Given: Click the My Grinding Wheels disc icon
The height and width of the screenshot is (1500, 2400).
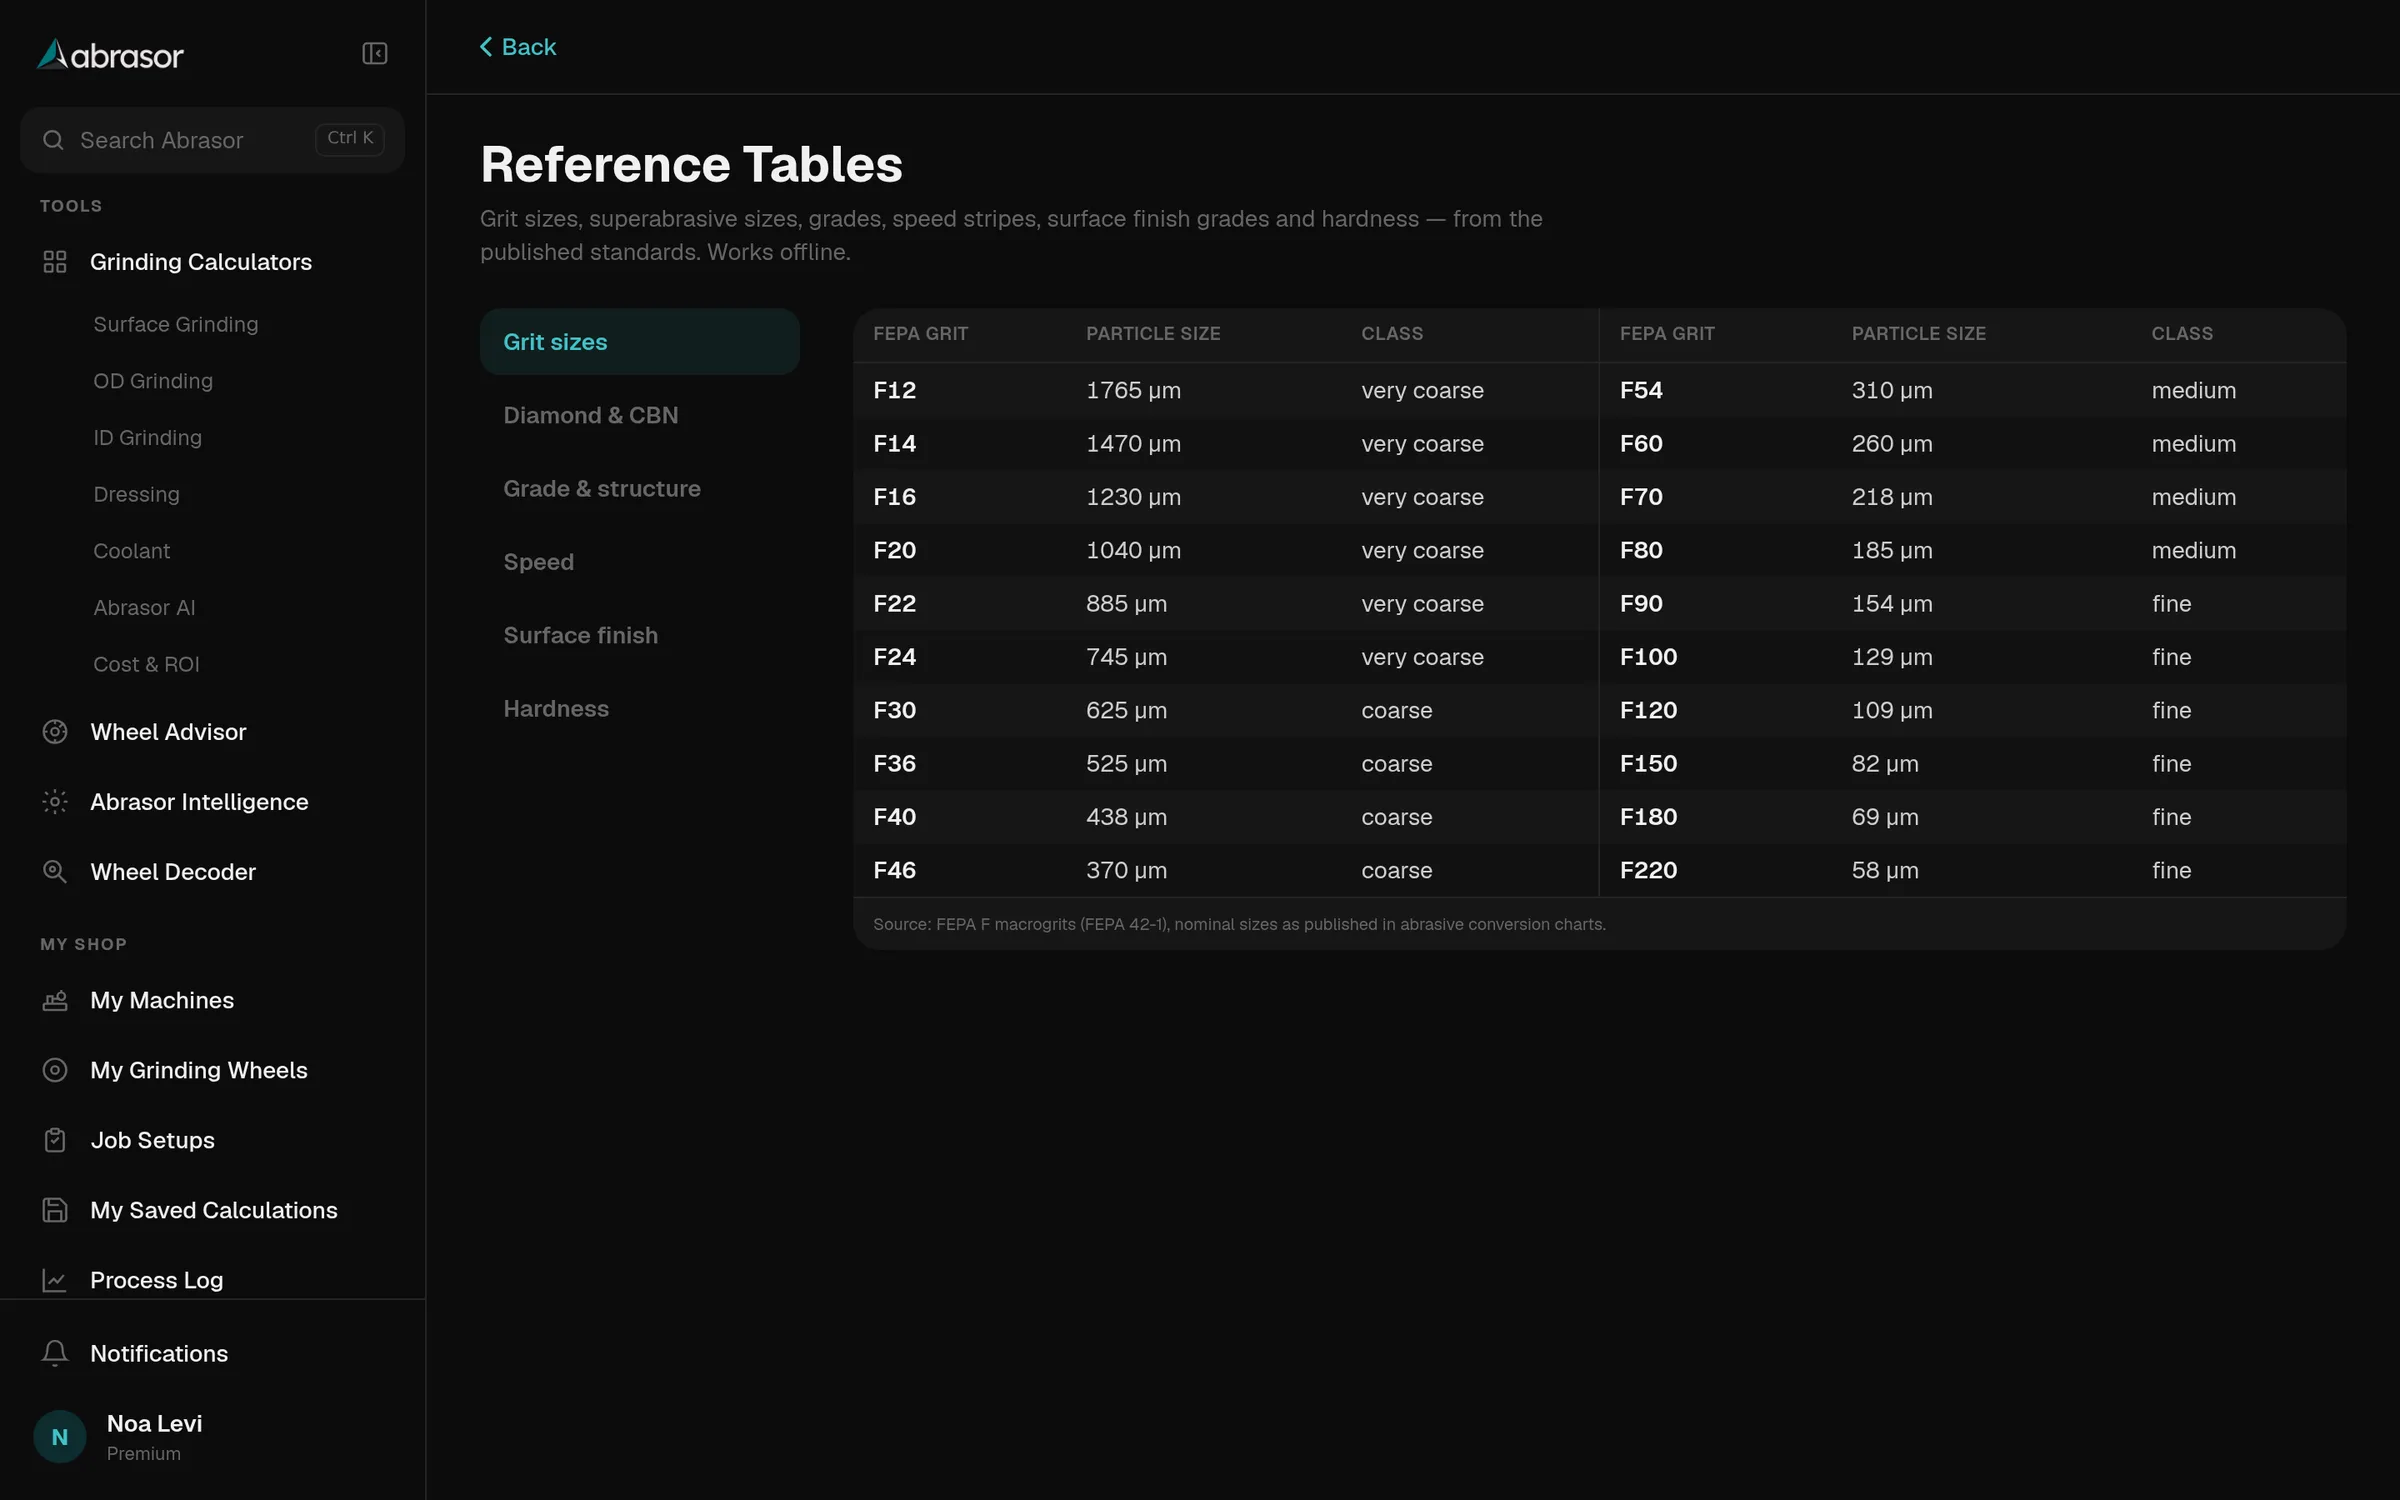Looking at the screenshot, I should (x=55, y=1070).
